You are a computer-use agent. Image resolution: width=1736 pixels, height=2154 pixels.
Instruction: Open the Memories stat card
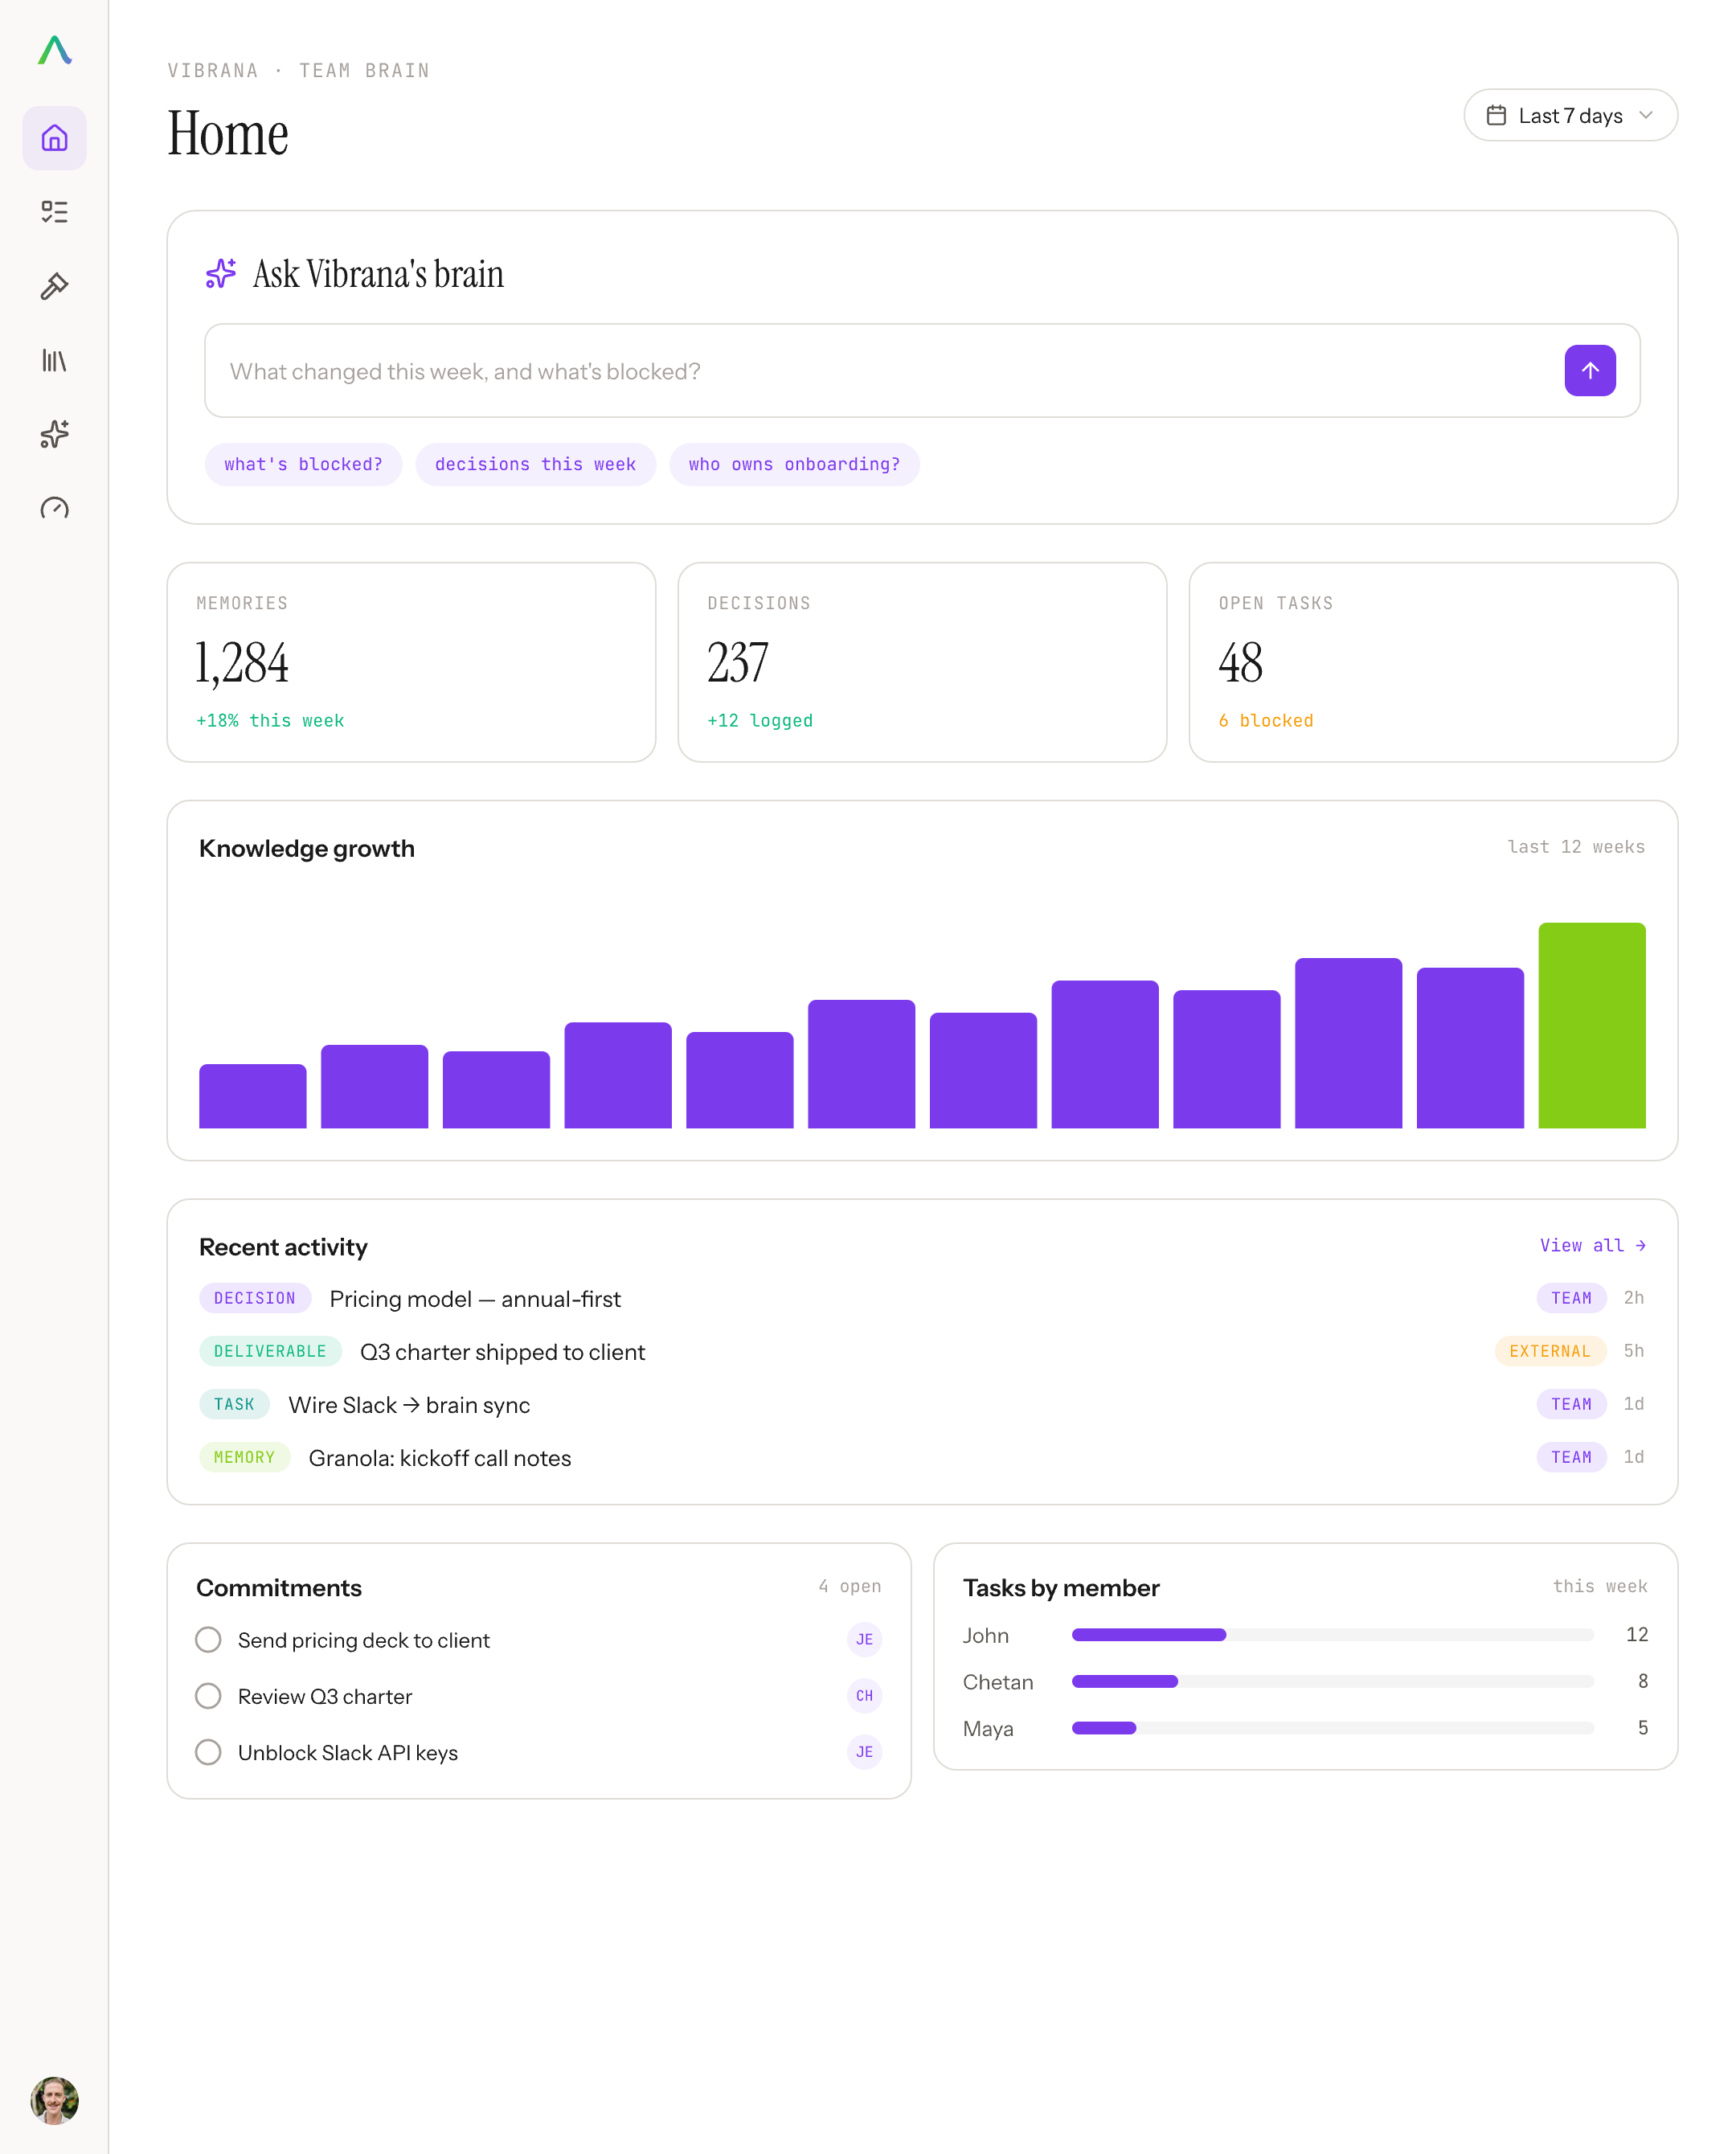point(411,662)
